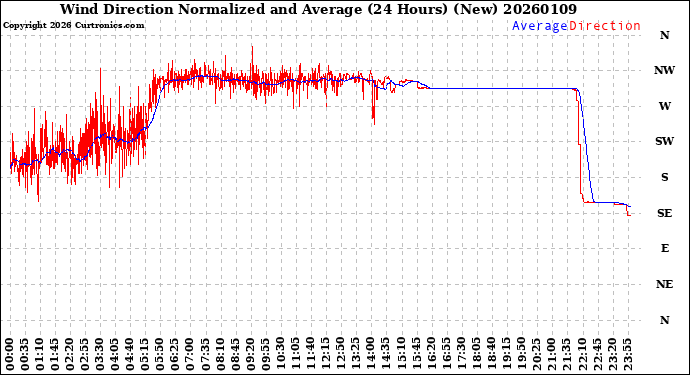
Task: Click the 19:50 time label
Action: (521, 355)
